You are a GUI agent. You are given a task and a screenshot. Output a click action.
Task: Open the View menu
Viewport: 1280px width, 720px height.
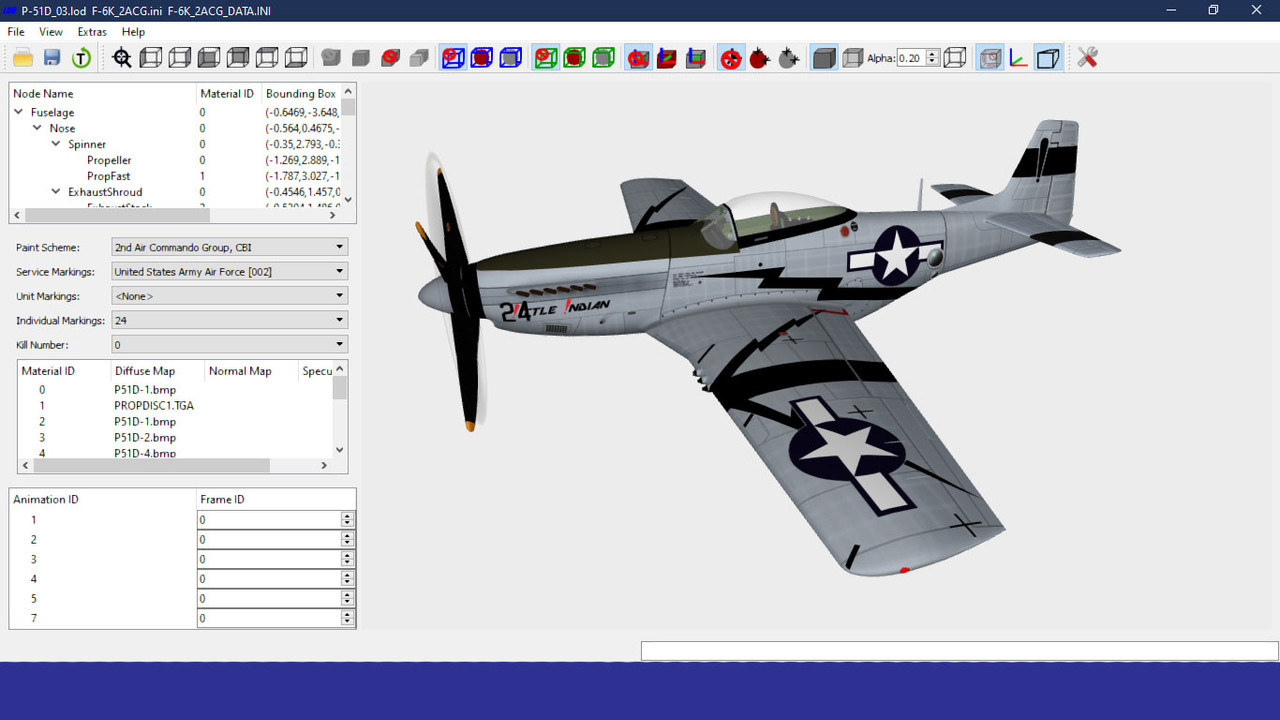pyautogui.click(x=50, y=32)
